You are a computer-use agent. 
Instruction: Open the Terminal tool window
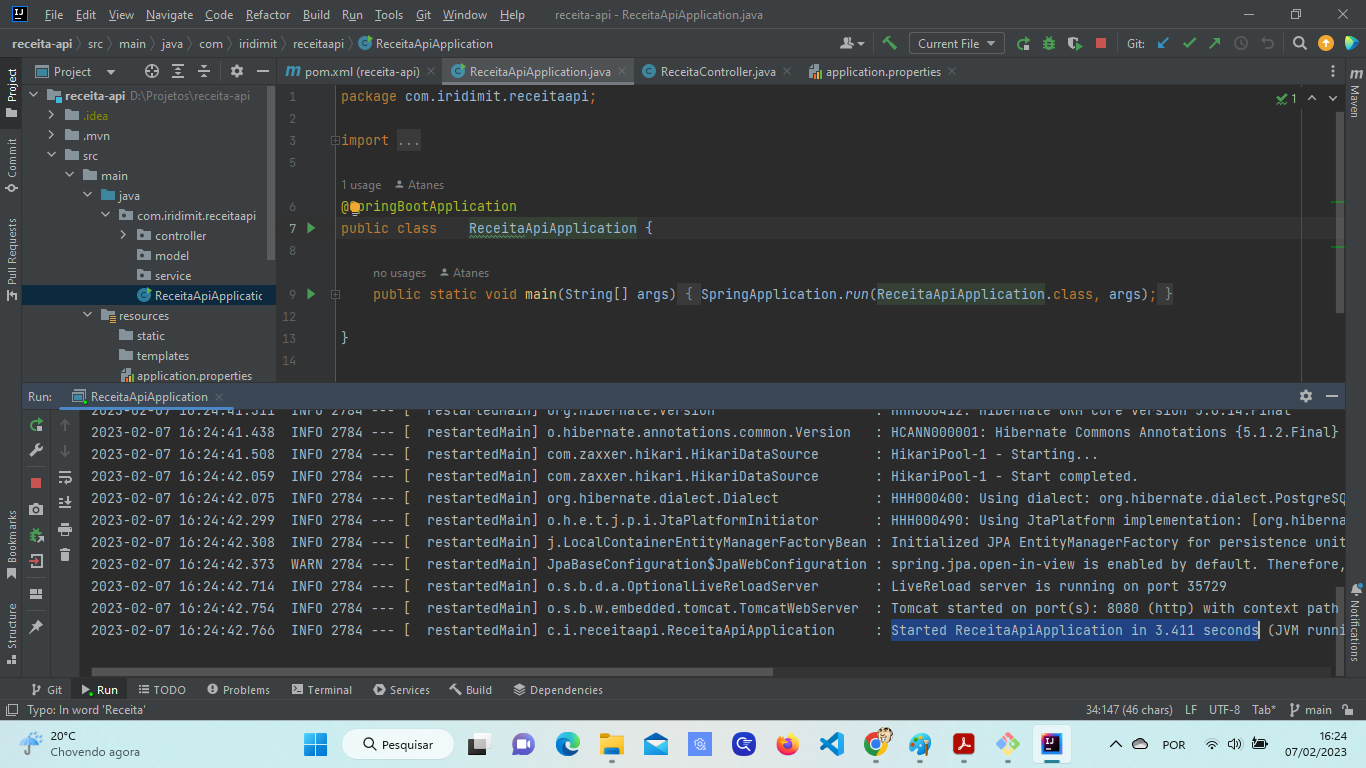pyautogui.click(x=321, y=689)
